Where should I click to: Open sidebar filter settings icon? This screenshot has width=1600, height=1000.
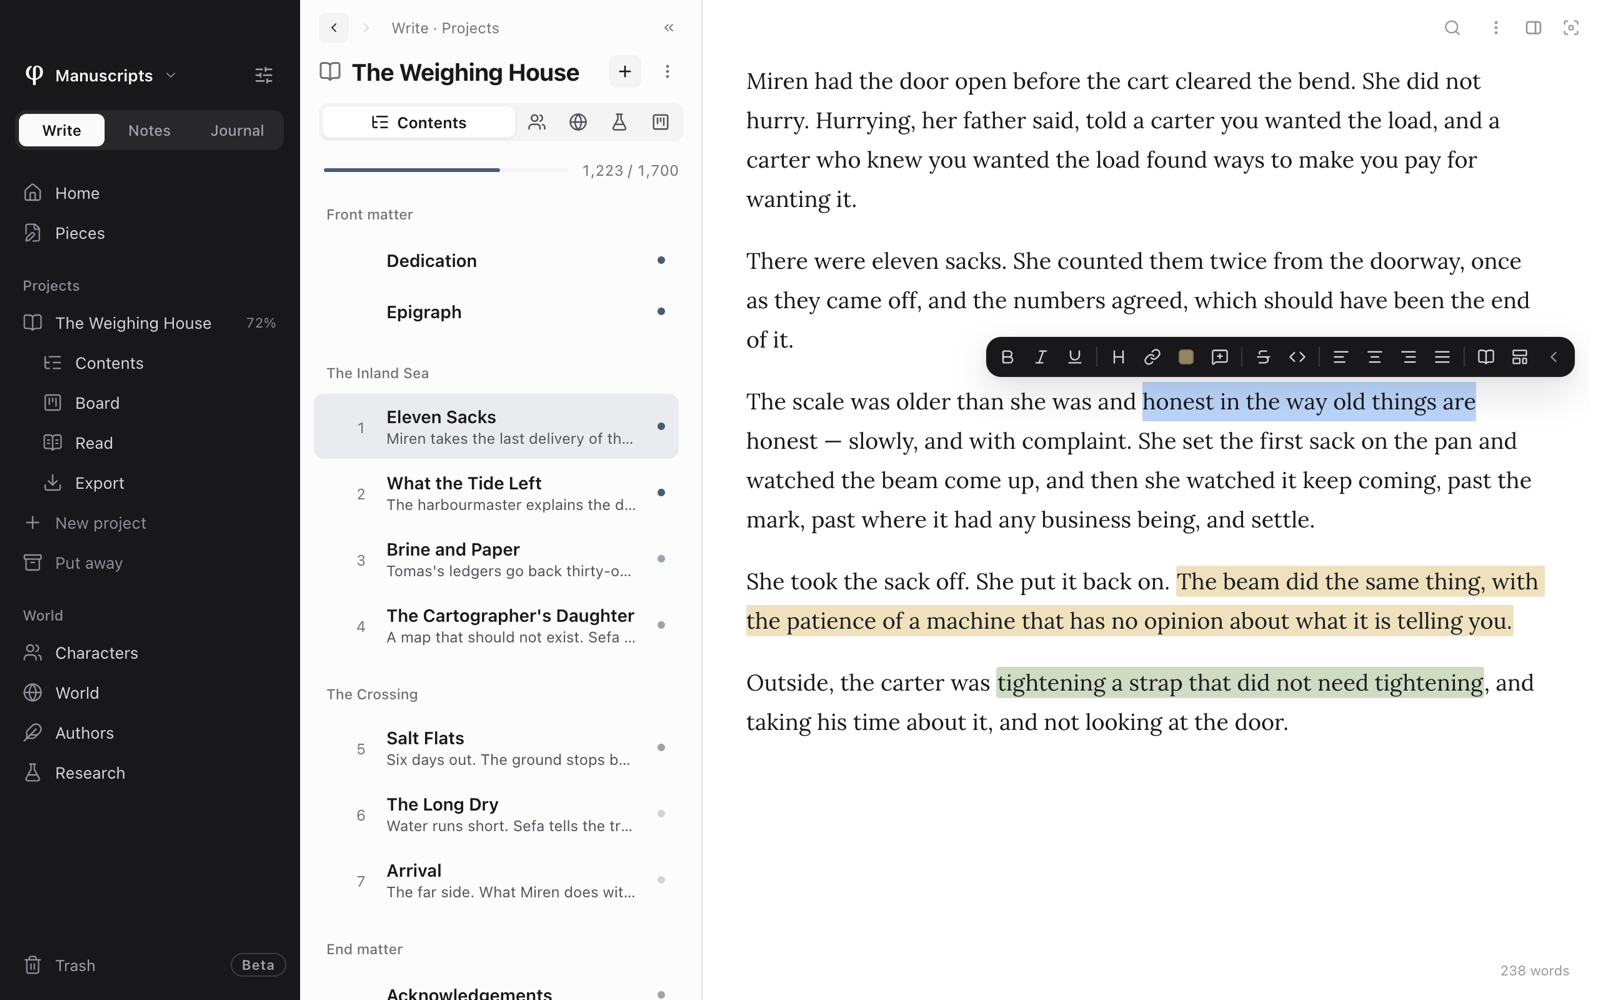[264, 75]
